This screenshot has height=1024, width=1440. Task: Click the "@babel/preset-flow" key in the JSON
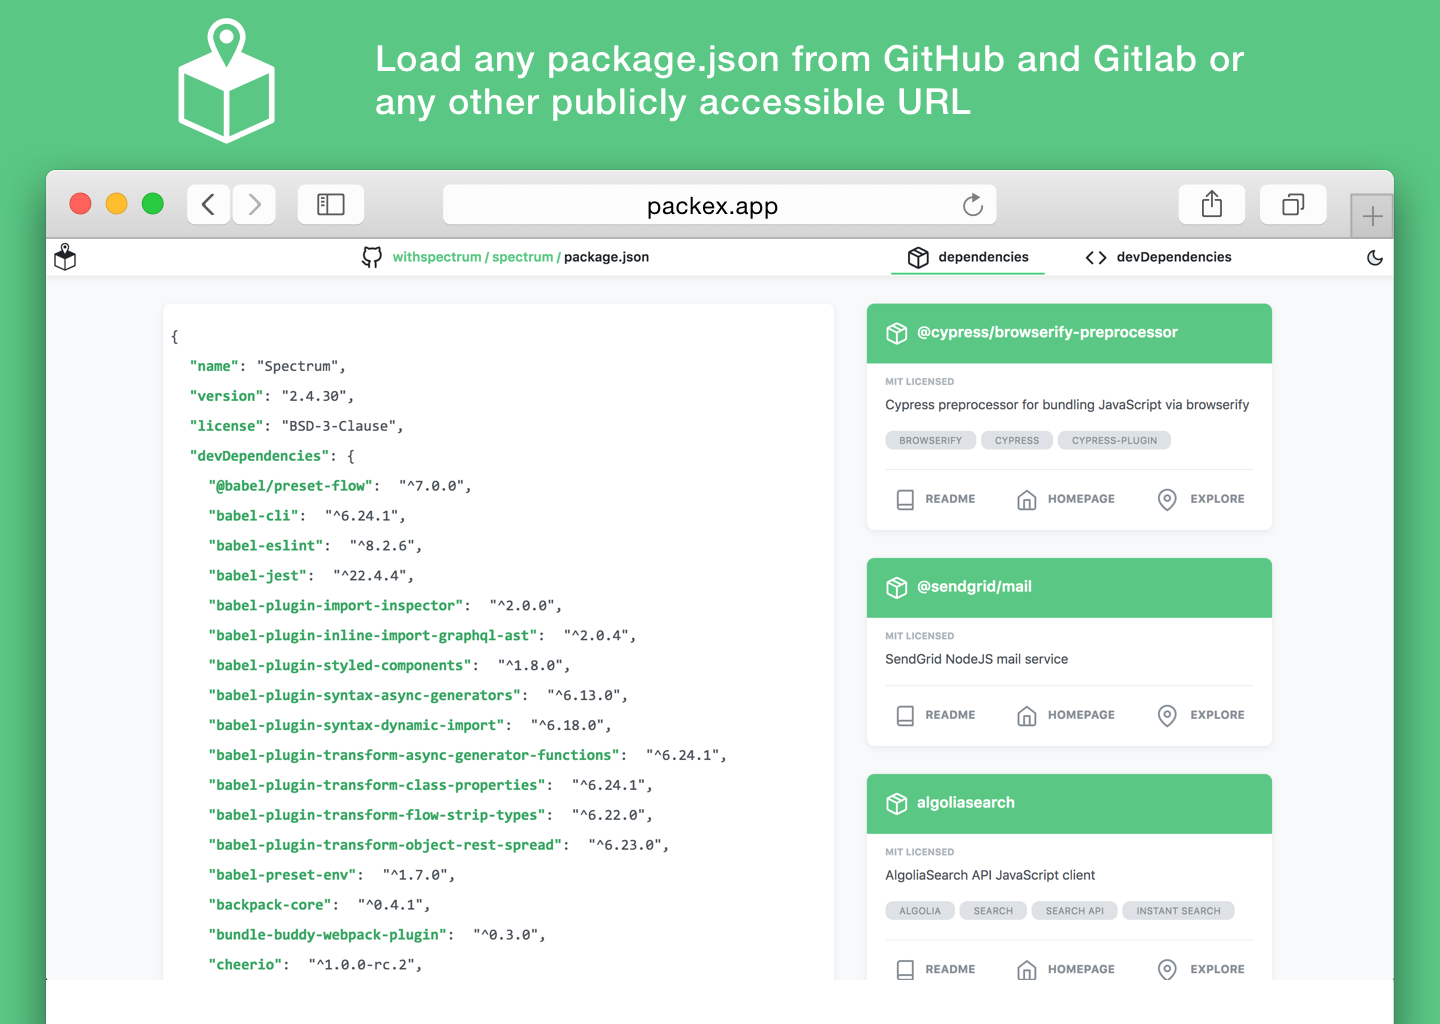[291, 486]
